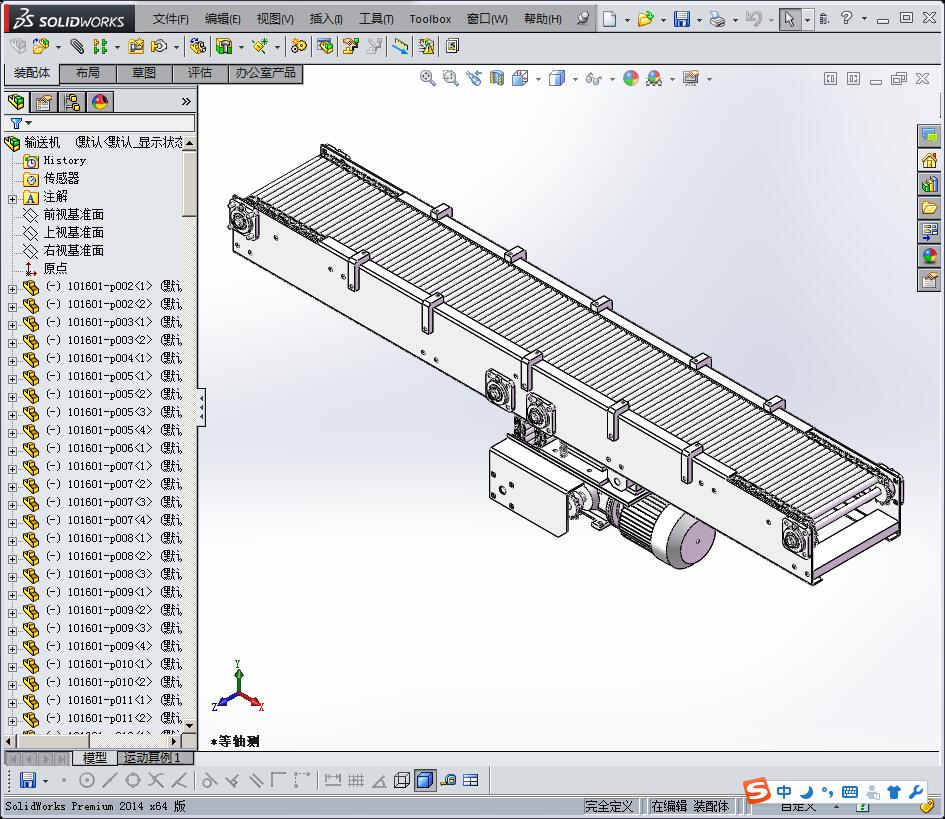Expand tree node 101601-p006<1>
The width and height of the screenshot is (945, 819).
(x=12, y=451)
